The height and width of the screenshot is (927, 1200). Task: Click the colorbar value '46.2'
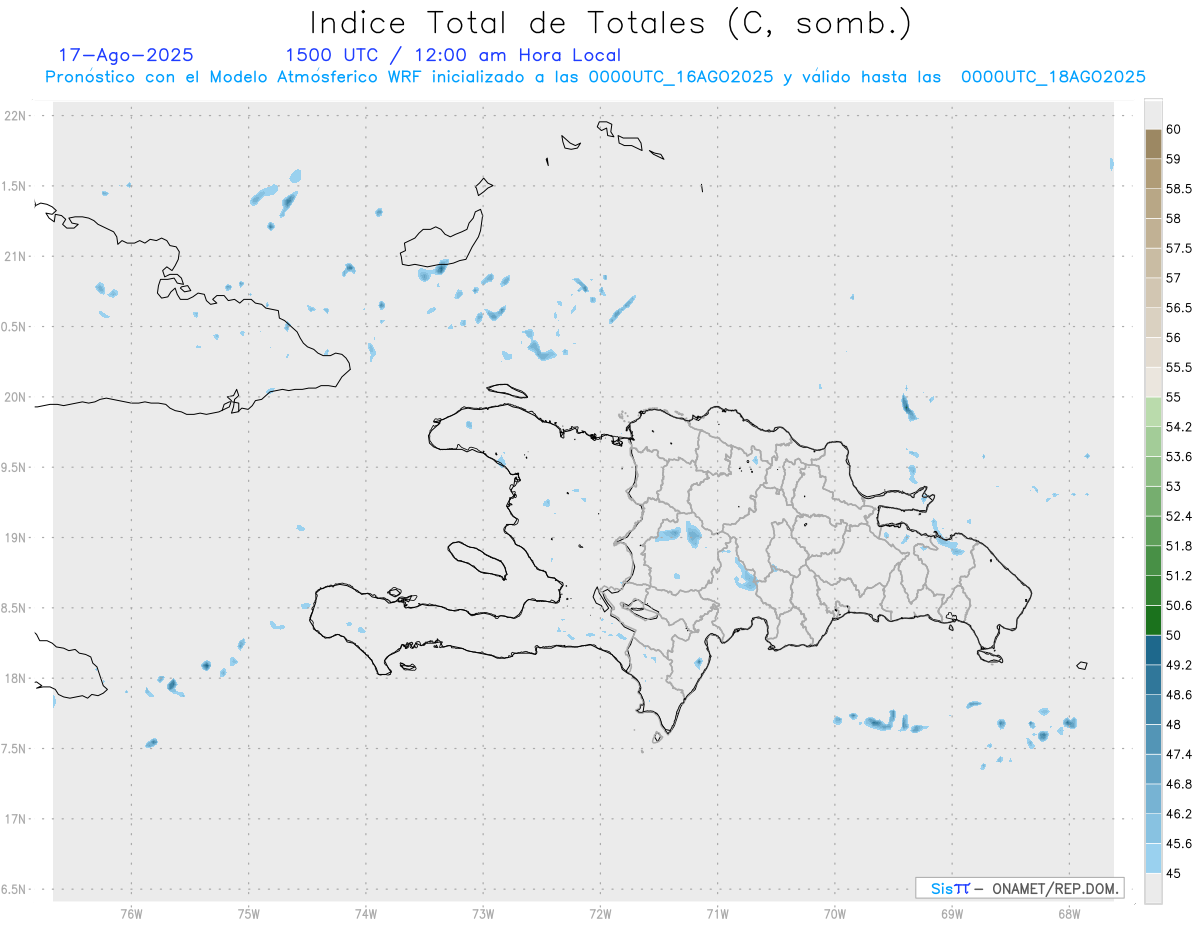[x=1178, y=814]
